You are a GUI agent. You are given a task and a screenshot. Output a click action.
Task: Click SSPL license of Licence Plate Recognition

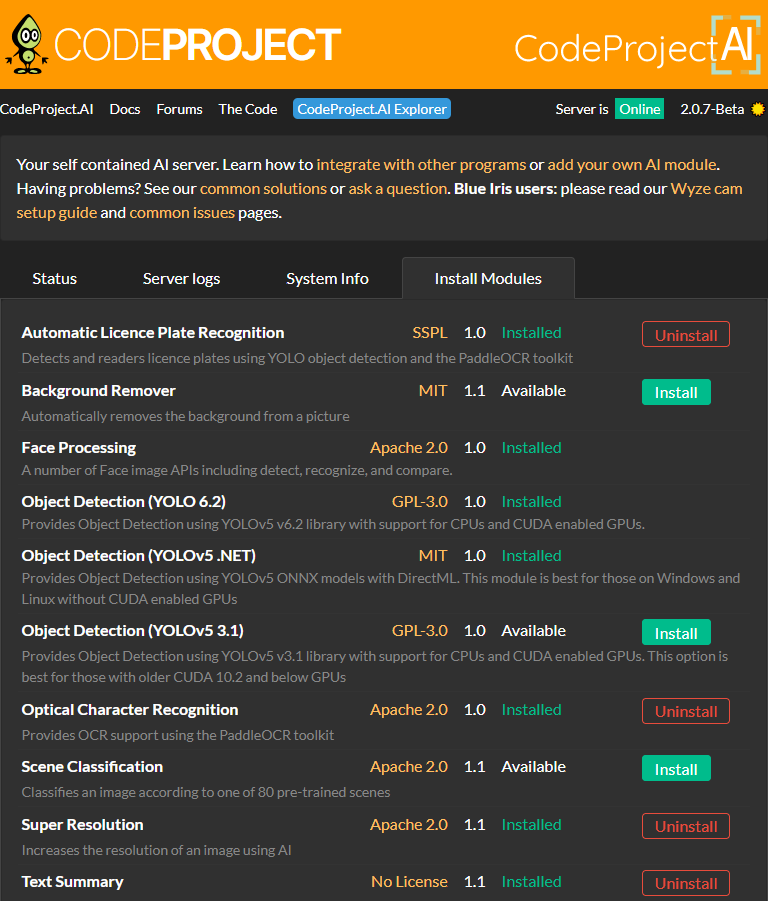tap(430, 333)
